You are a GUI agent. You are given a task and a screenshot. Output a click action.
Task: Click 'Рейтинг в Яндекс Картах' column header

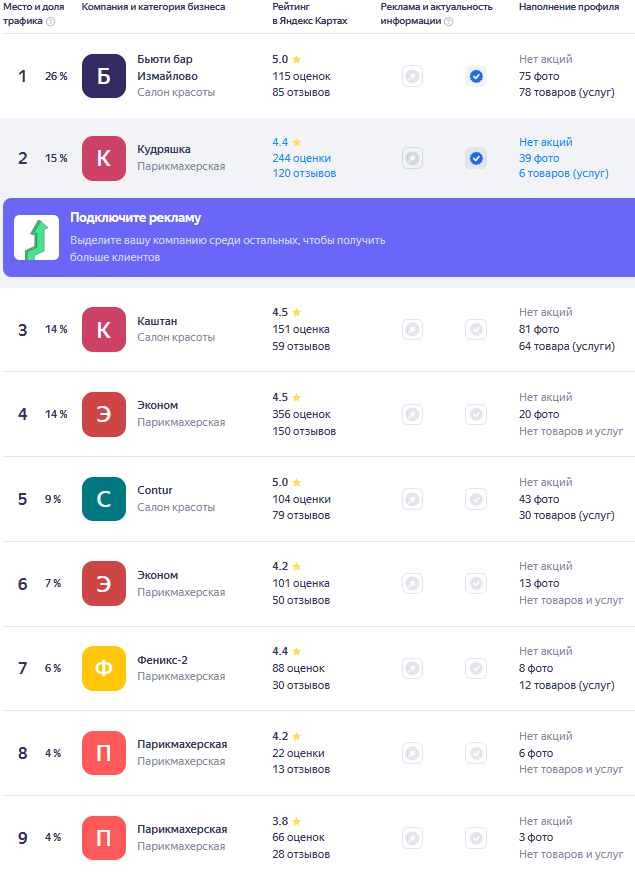tap(310, 14)
